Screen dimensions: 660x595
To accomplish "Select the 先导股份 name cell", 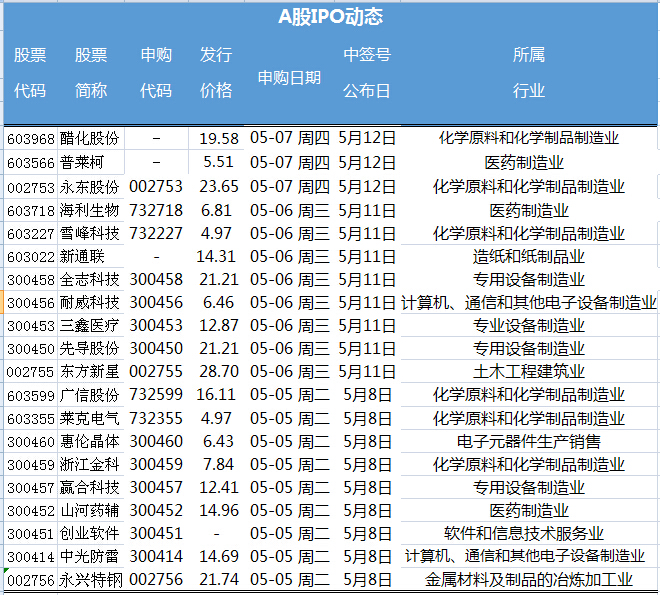I will (x=90, y=348).
